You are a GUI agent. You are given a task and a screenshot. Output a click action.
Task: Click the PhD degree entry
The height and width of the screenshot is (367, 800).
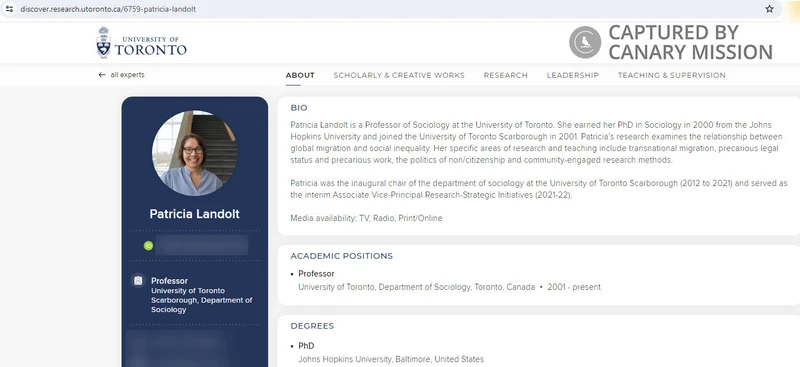click(387, 352)
